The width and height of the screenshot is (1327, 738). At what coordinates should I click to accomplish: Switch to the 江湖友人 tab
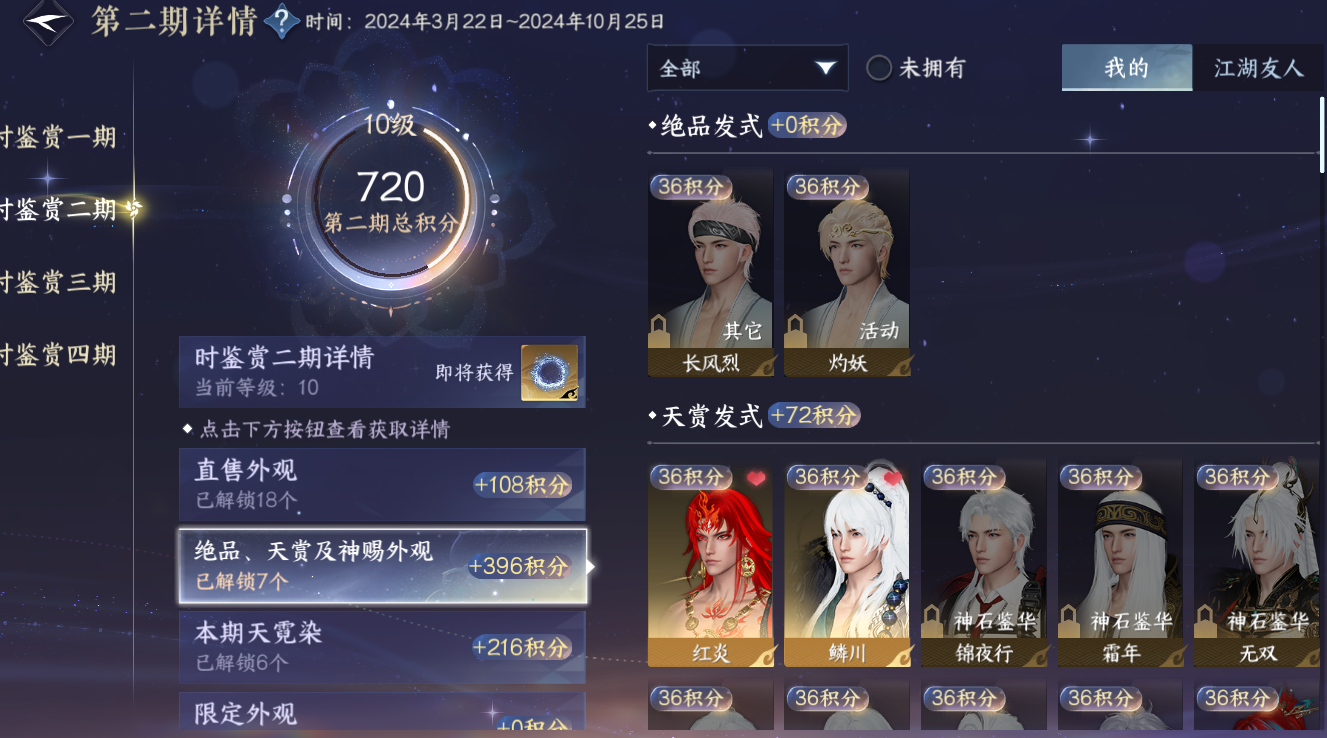[x=1258, y=68]
